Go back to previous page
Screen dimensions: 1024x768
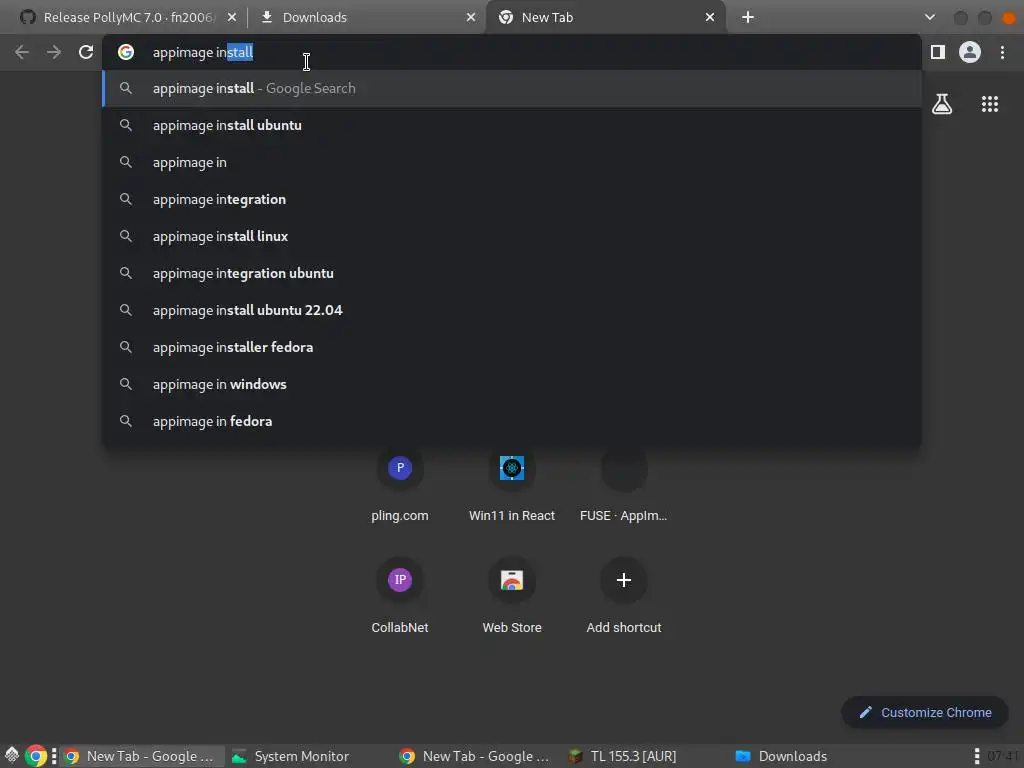tap(22, 52)
